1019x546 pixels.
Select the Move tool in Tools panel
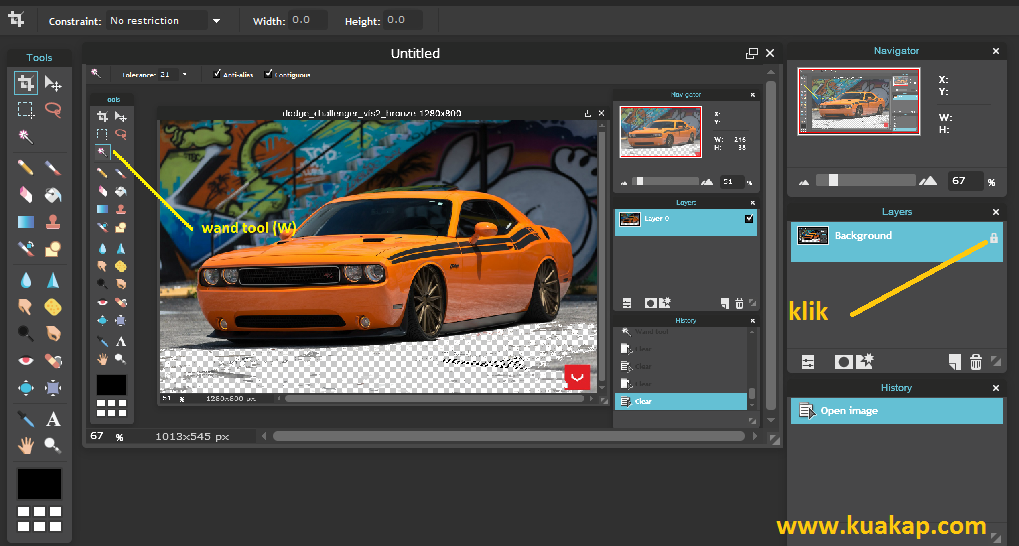click(53, 83)
